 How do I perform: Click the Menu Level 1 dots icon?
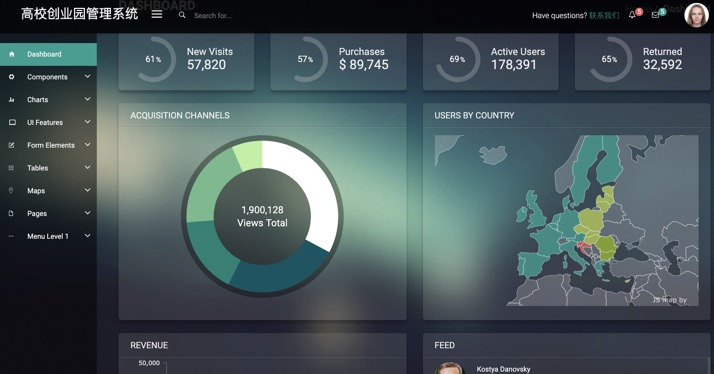pos(11,236)
